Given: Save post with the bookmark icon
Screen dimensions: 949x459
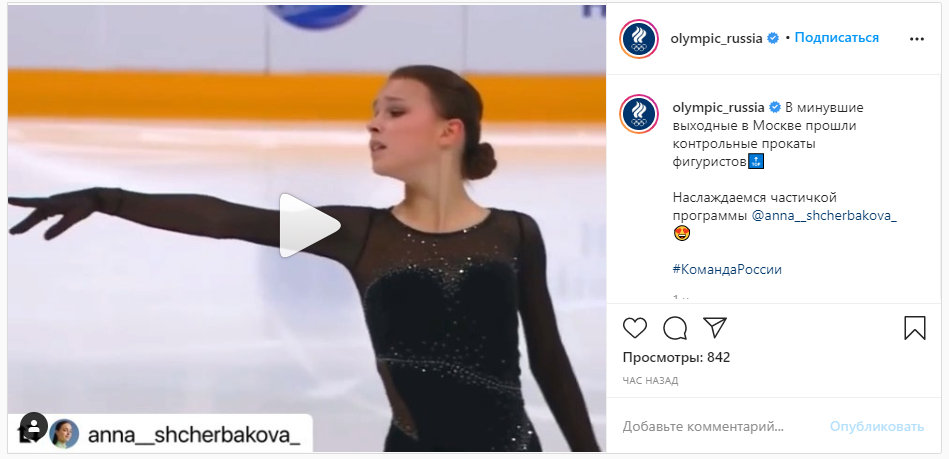Looking at the screenshot, I should [915, 328].
